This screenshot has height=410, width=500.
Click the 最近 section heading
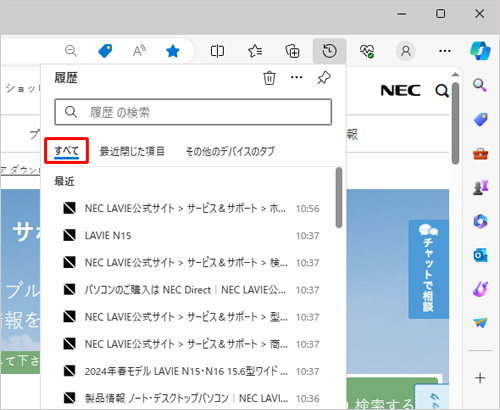coord(64,182)
